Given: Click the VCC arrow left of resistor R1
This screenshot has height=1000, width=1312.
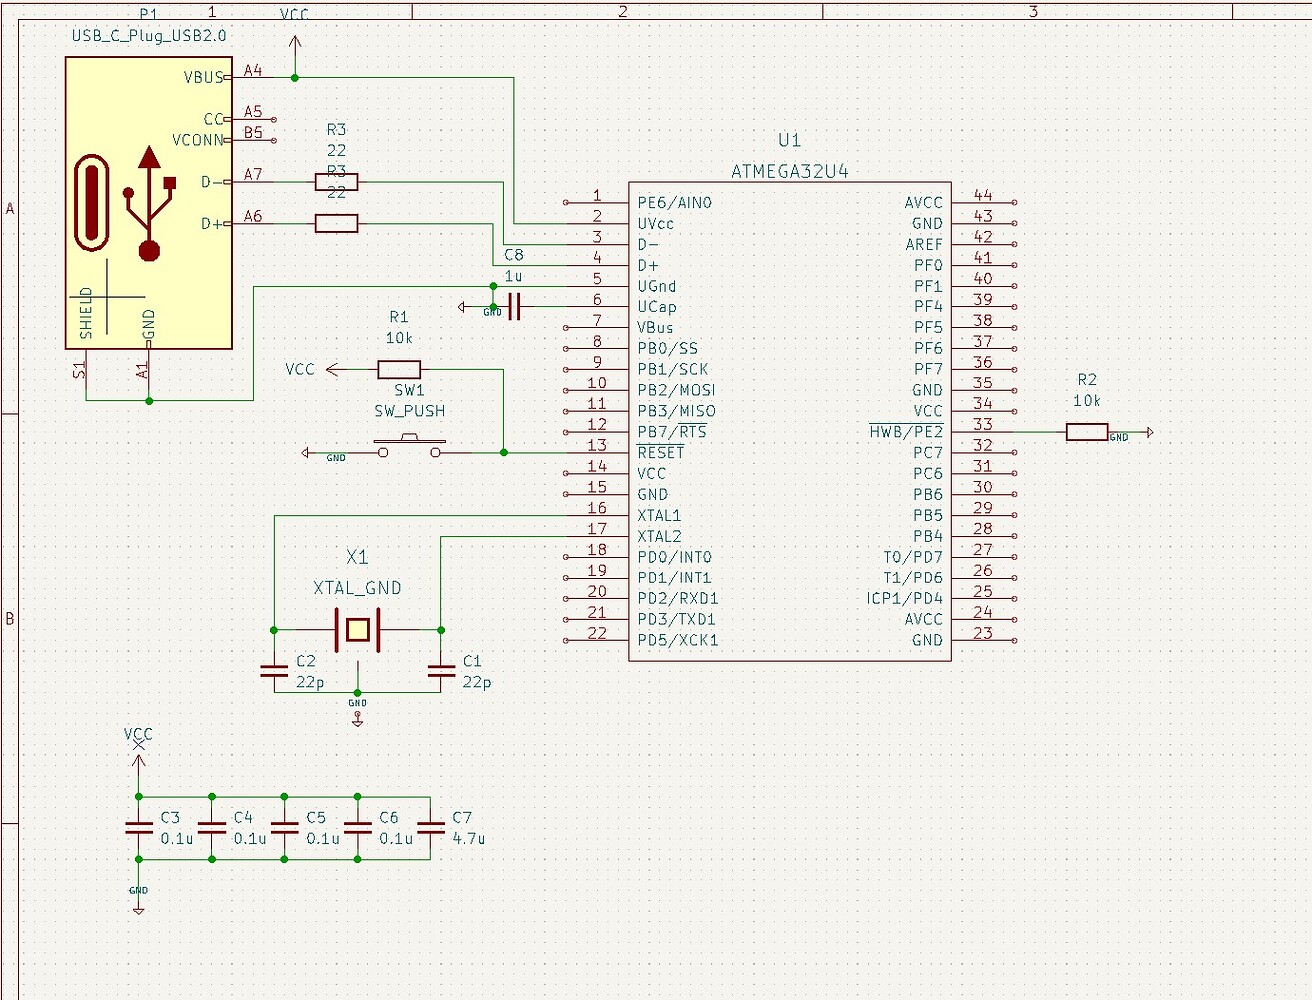Looking at the screenshot, I should click(x=334, y=369).
